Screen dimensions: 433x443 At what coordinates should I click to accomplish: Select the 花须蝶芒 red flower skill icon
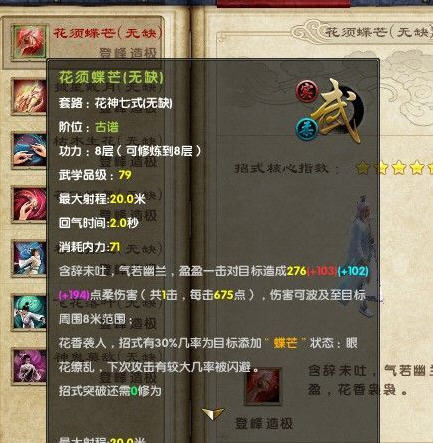(29, 42)
